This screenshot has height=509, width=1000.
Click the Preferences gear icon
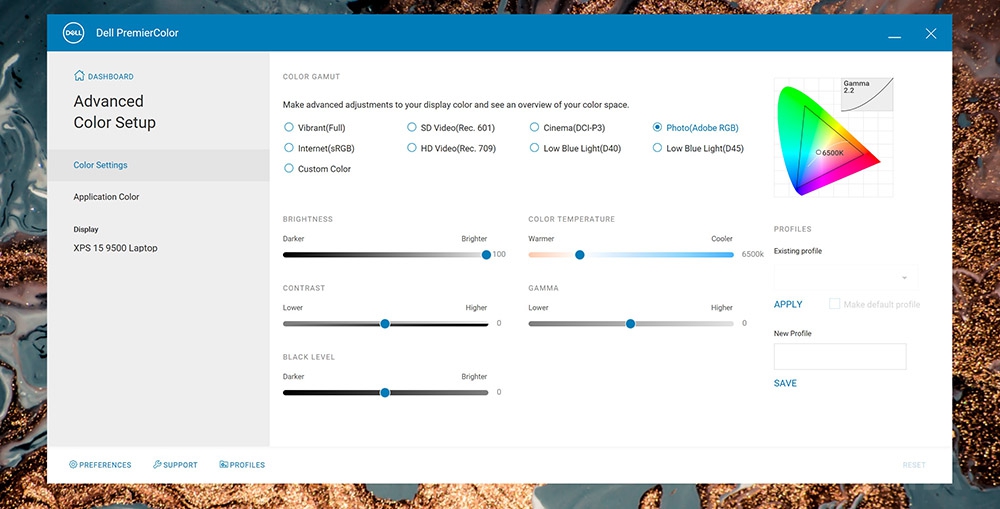[x=73, y=464]
